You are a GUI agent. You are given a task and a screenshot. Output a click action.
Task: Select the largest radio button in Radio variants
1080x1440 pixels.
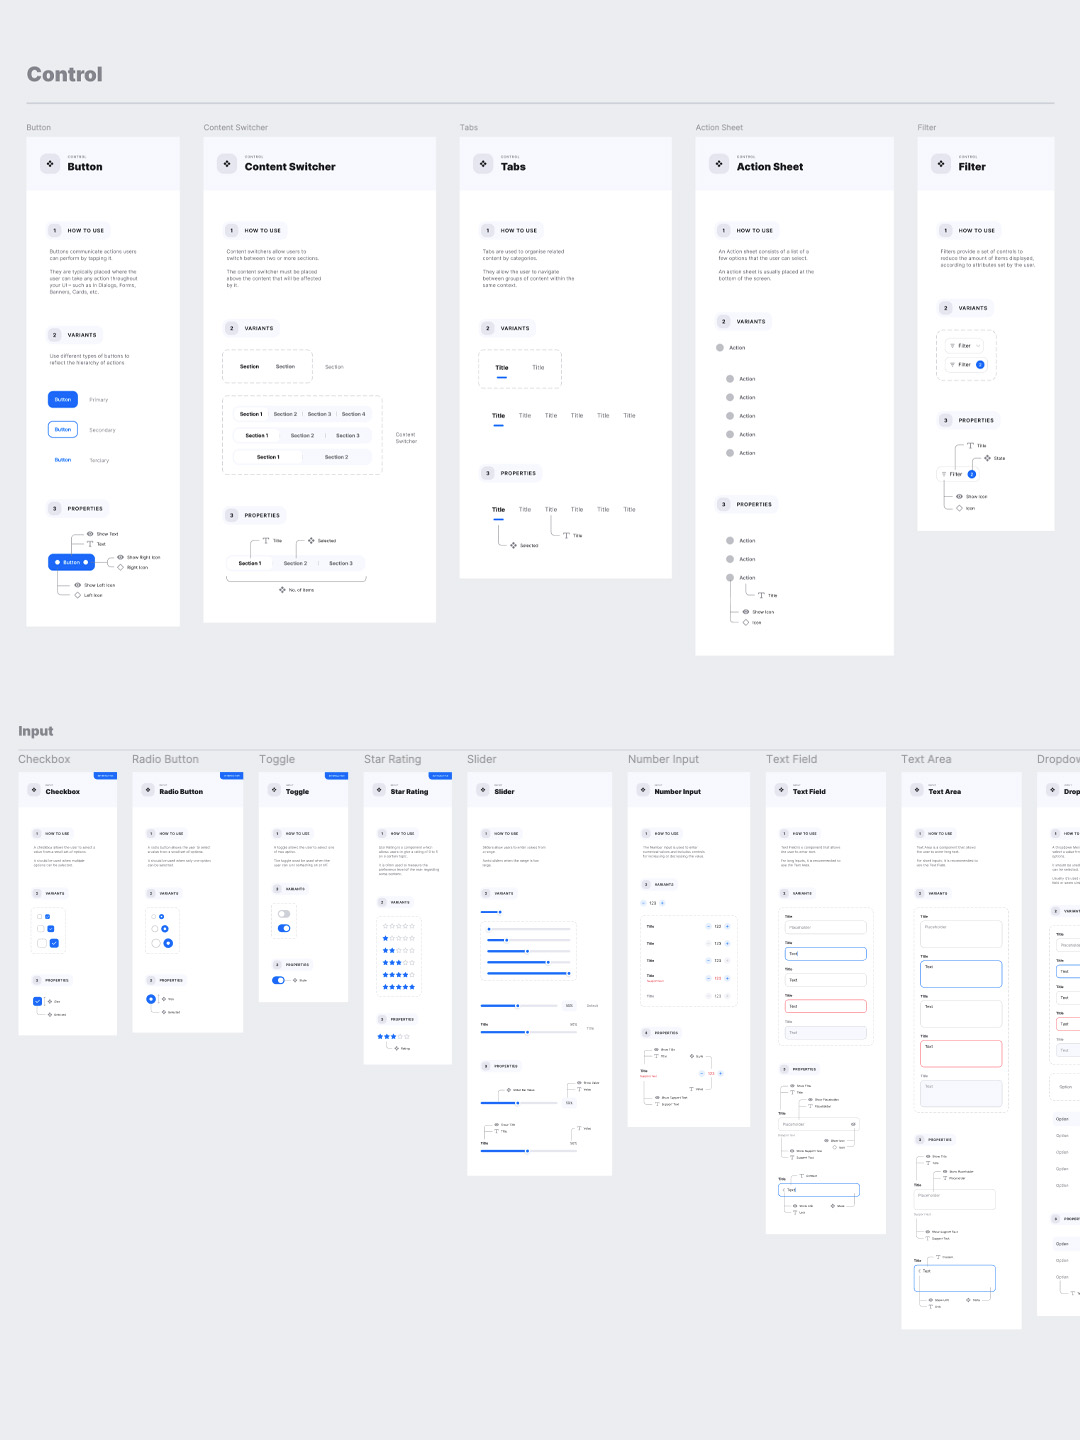point(168,943)
